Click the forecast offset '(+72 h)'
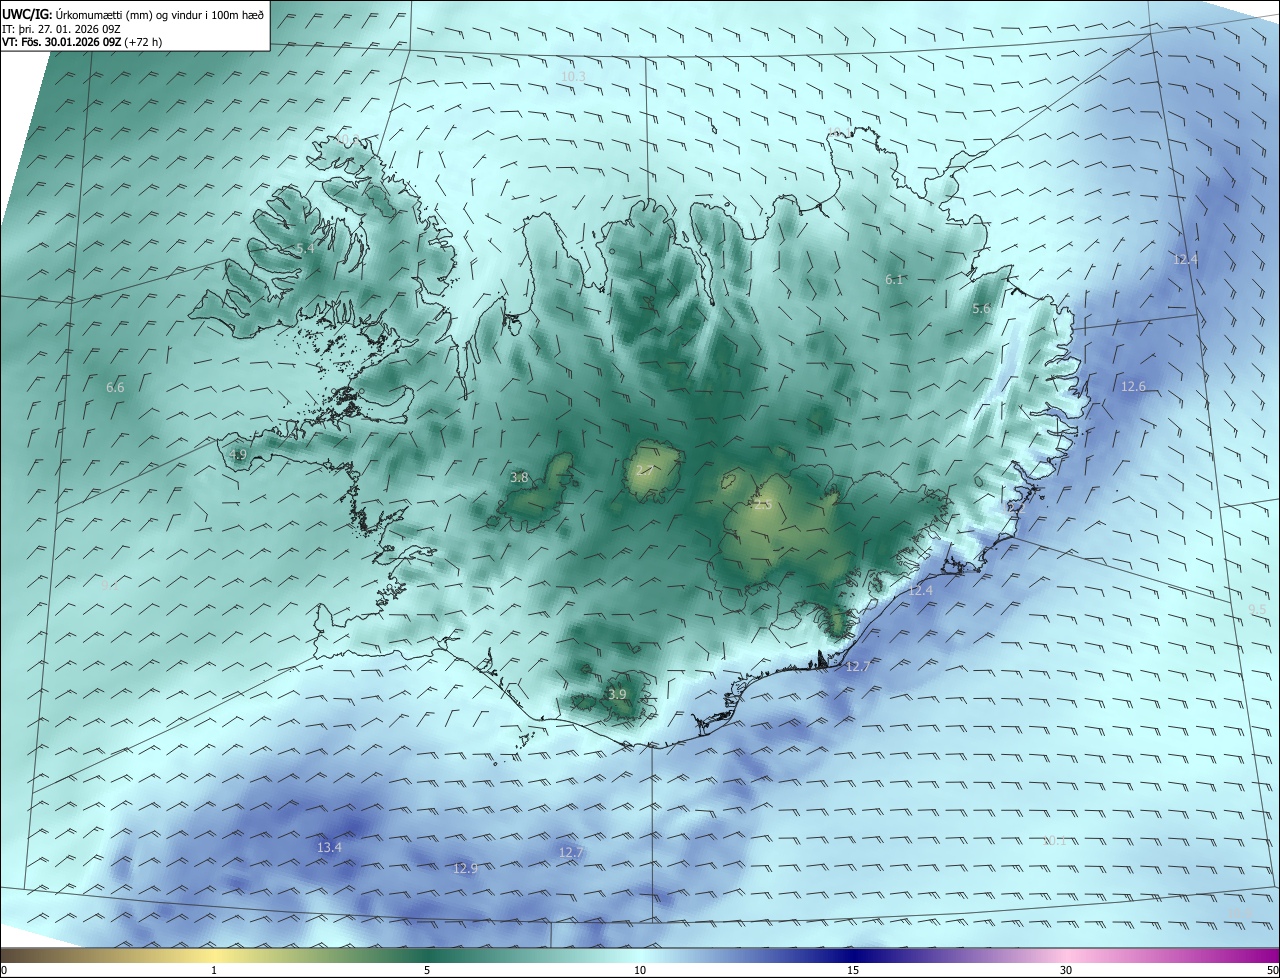Screen dimensions: 1280x978 point(145,42)
